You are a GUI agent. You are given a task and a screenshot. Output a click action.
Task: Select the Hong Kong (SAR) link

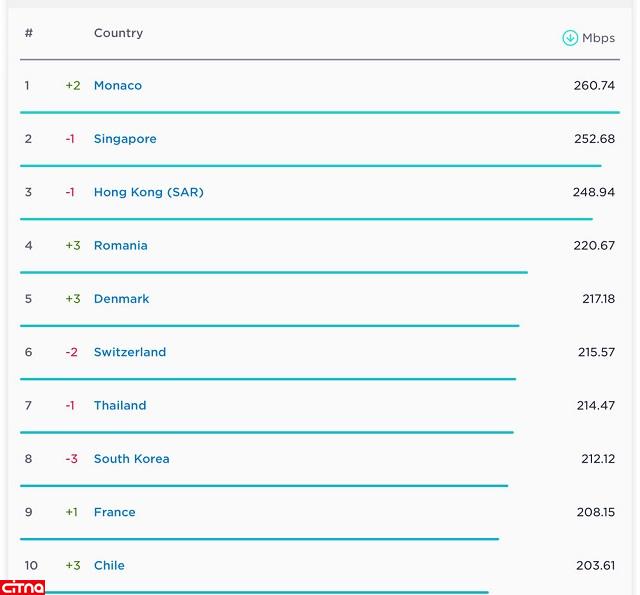[148, 192]
